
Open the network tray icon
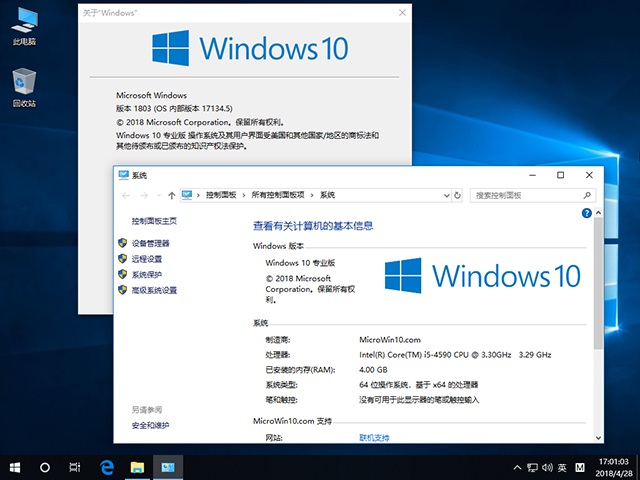click(x=532, y=467)
